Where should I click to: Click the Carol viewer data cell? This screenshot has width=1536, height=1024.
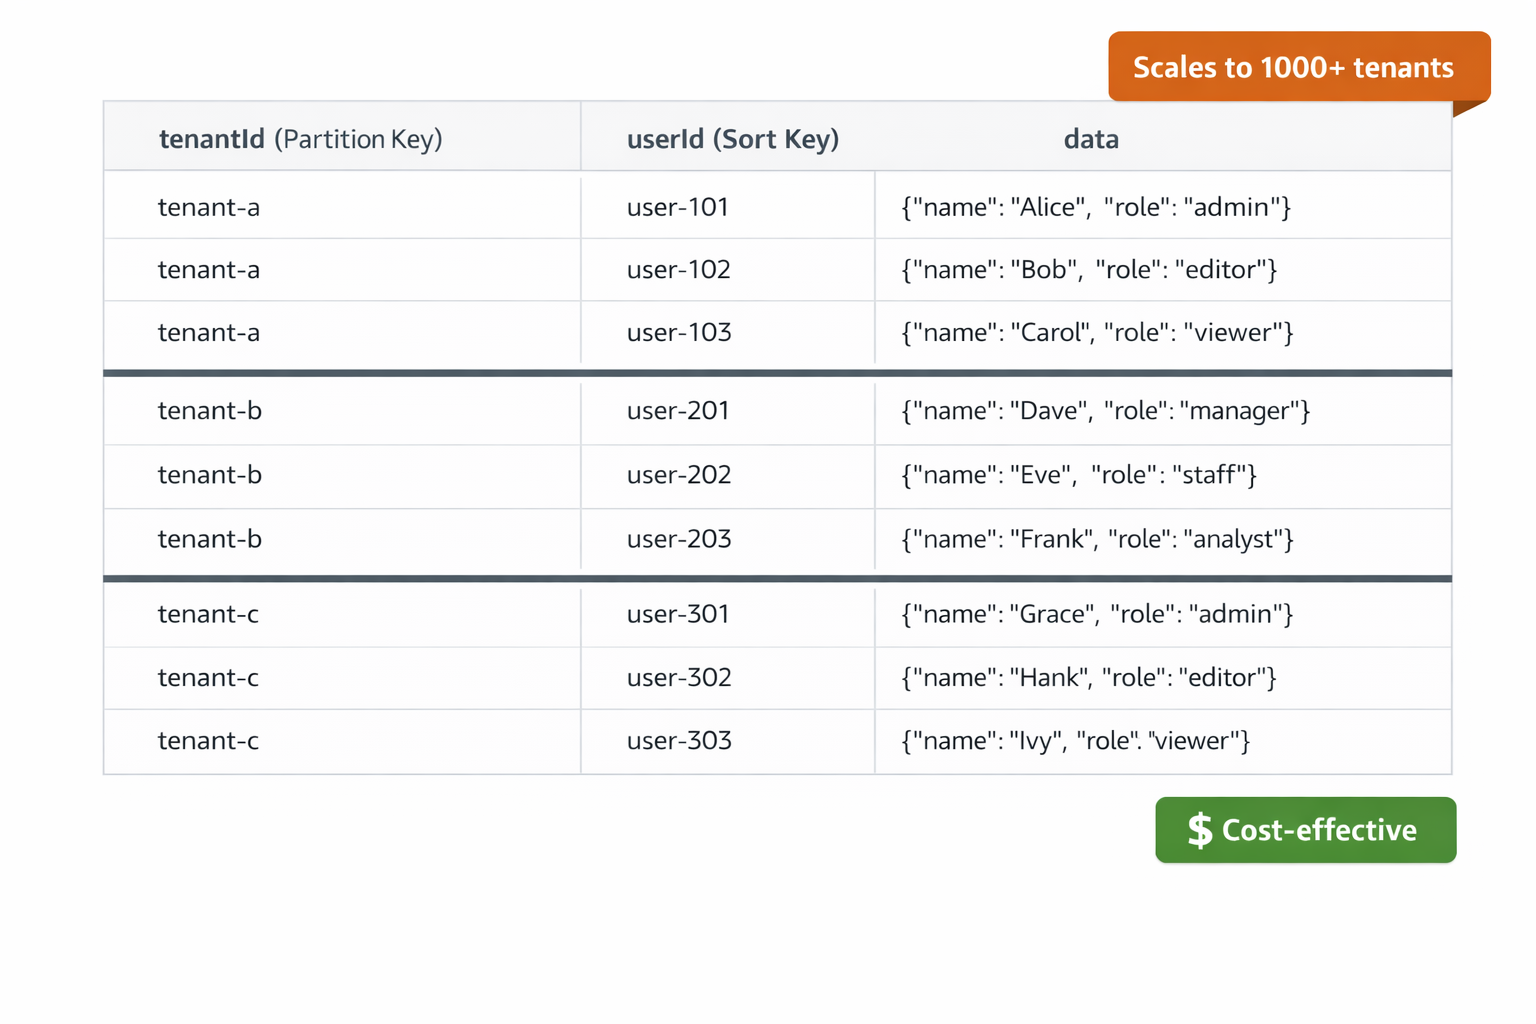coord(1097,333)
